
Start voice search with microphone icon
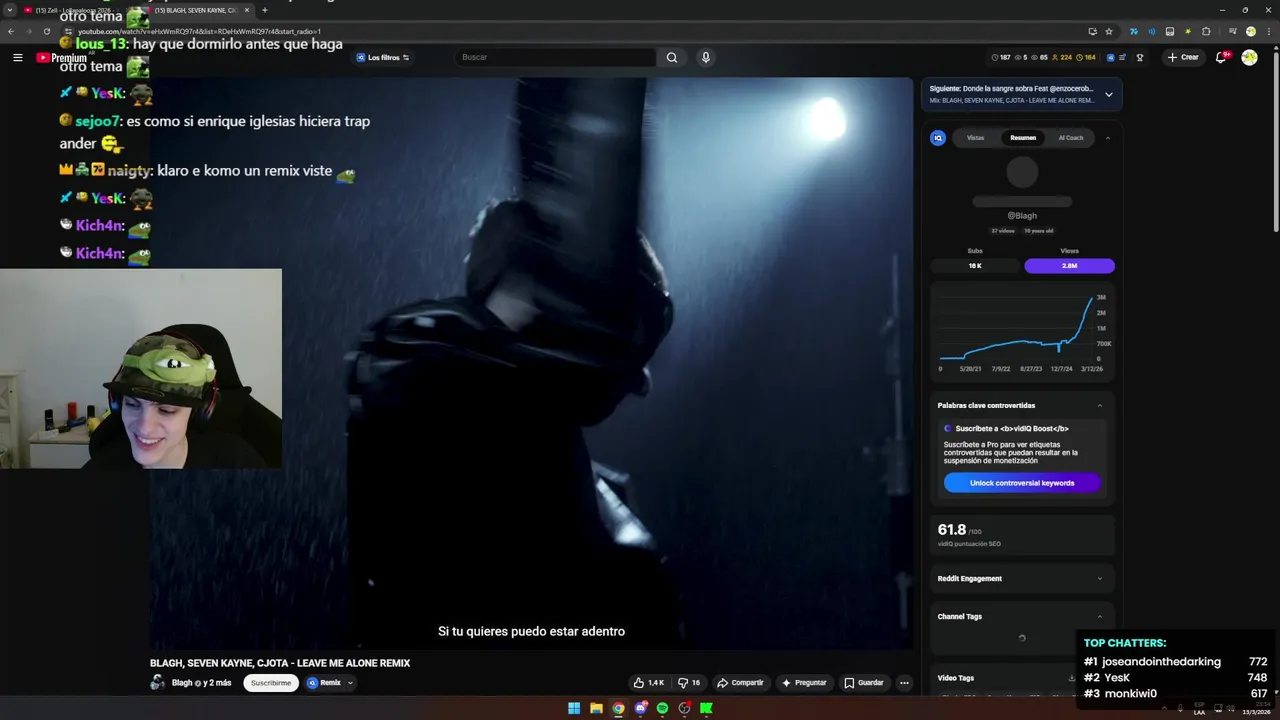pyautogui.click(x=705, y=57)
